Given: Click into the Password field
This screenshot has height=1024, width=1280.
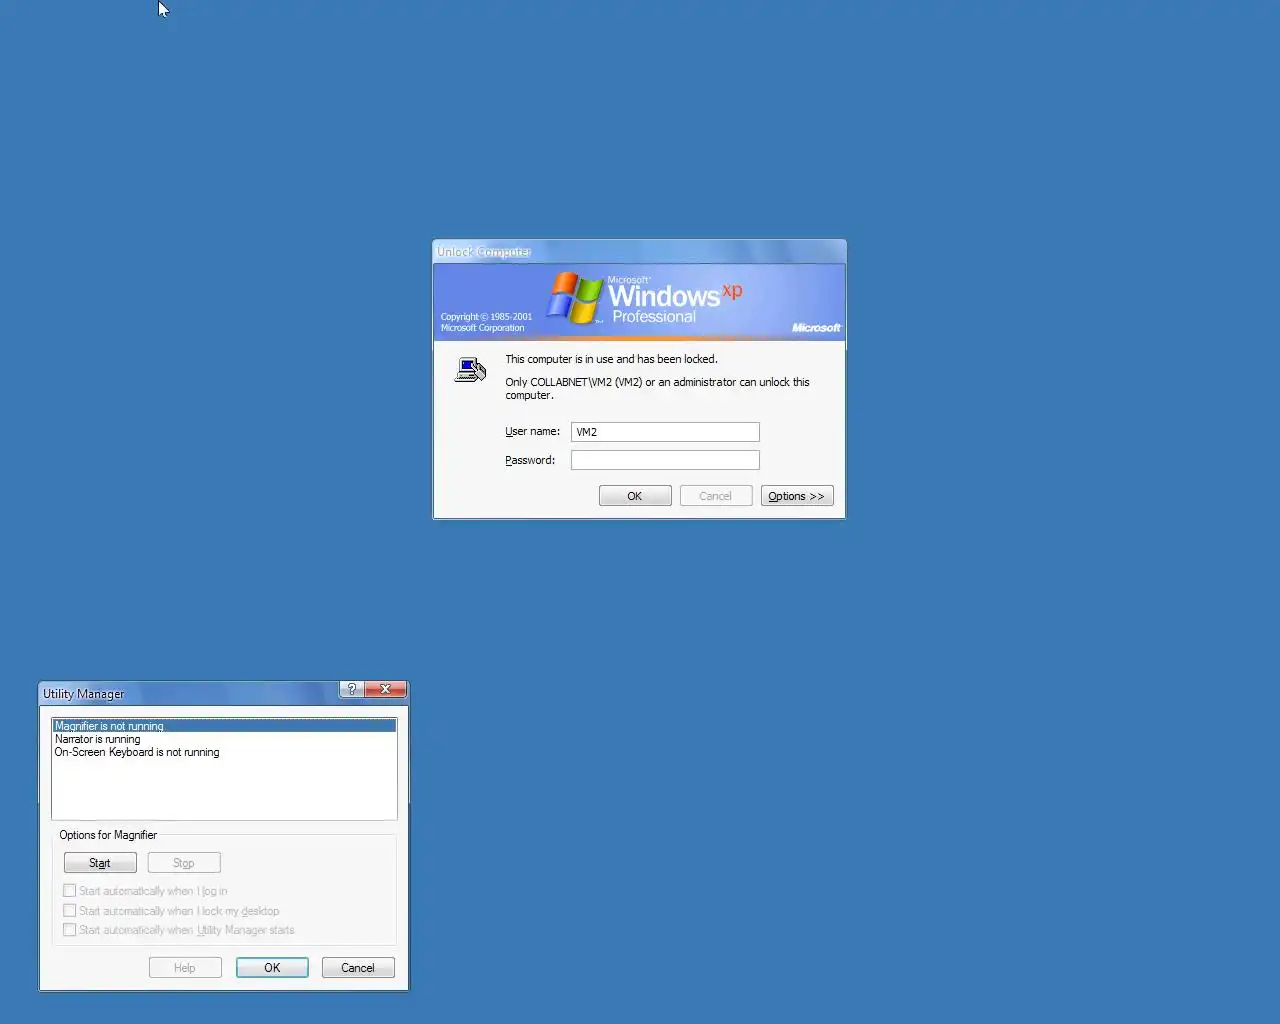Looking at the screenshot, I should coord(665,460).
